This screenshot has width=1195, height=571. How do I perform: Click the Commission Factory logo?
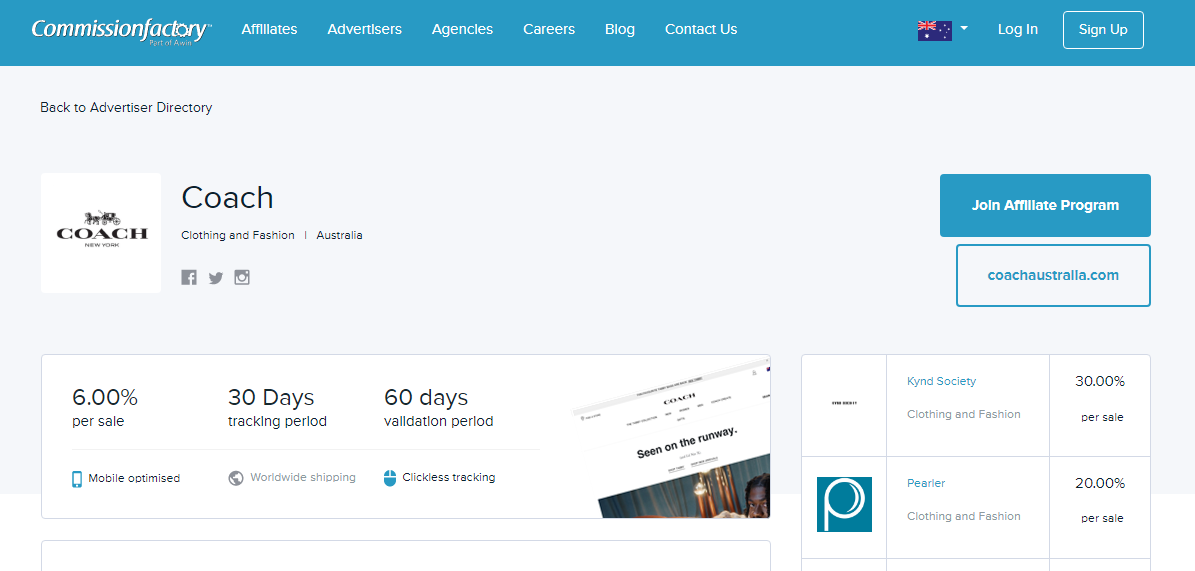(x=121, y=30)
